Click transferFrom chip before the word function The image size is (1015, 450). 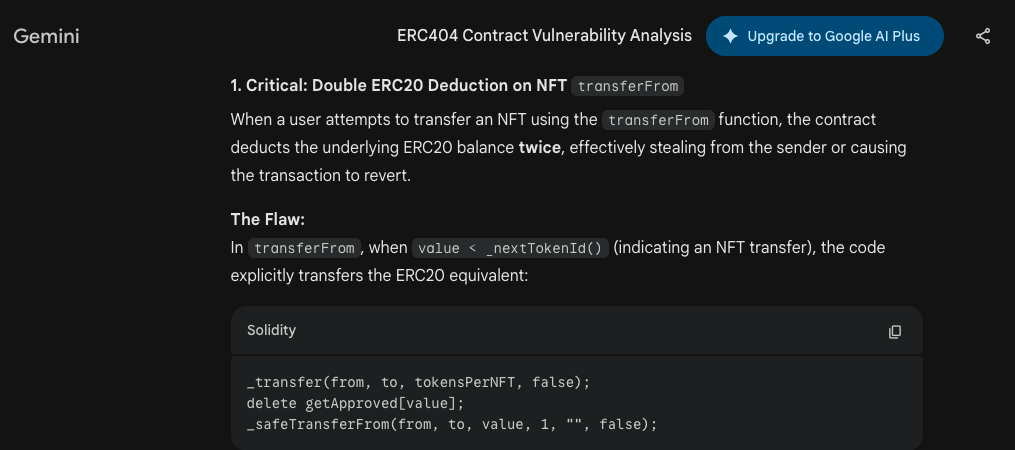(x=660, y=120)
